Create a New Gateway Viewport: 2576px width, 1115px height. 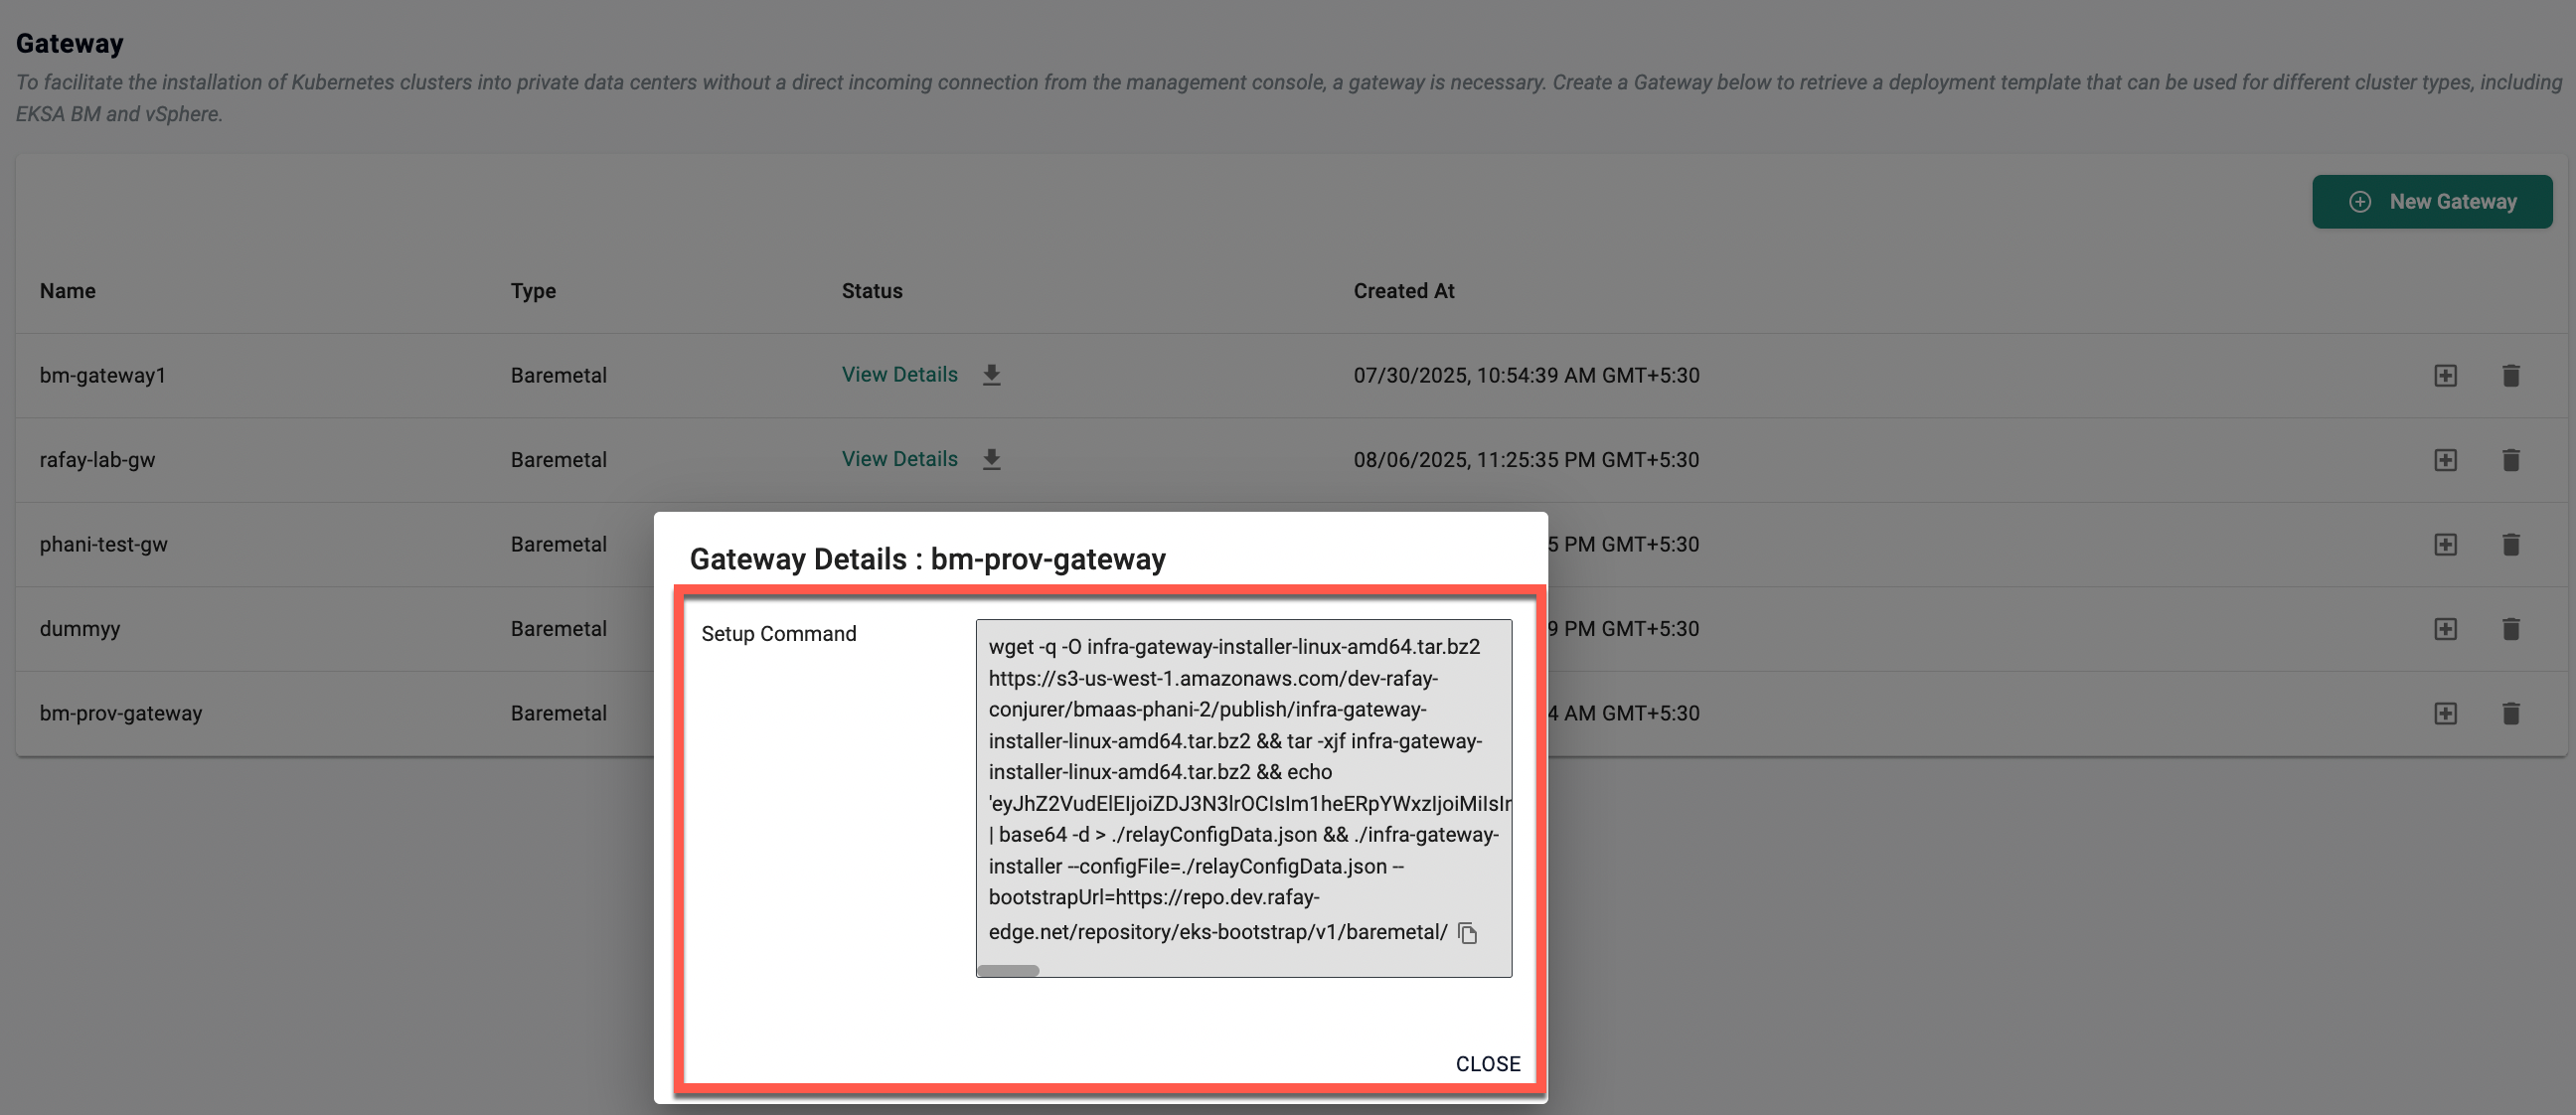(x=2433, y=201)
